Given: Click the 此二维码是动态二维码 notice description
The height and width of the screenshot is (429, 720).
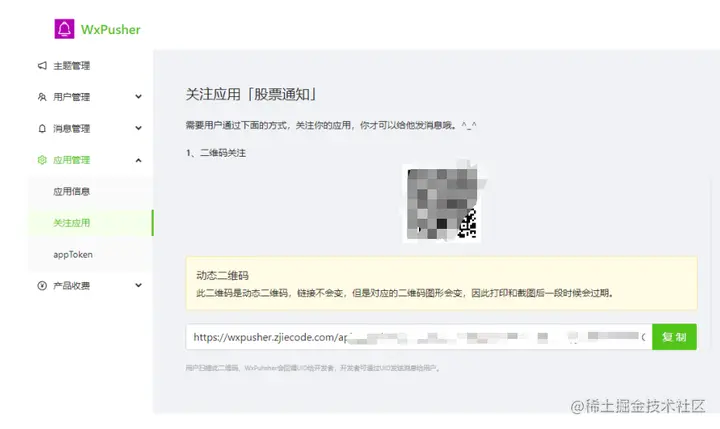Looking at the screenshot, I should [x=405, y=293].
